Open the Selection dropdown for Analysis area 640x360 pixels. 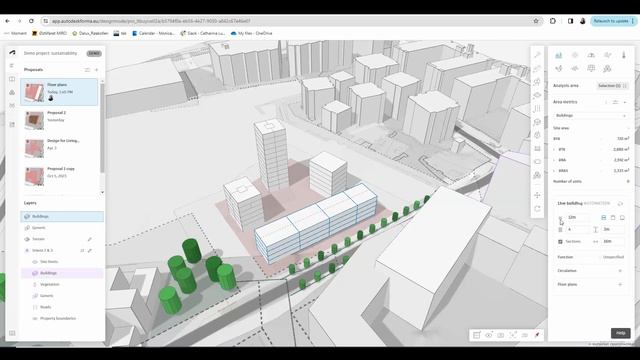(612, 86)
